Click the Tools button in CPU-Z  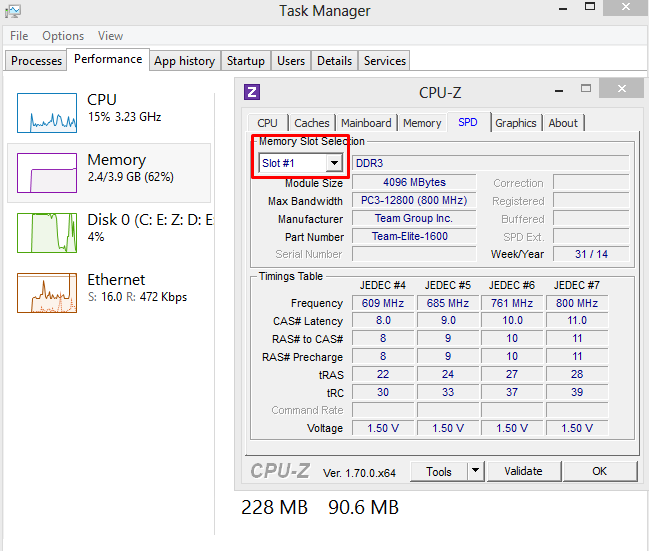[439, 472]
